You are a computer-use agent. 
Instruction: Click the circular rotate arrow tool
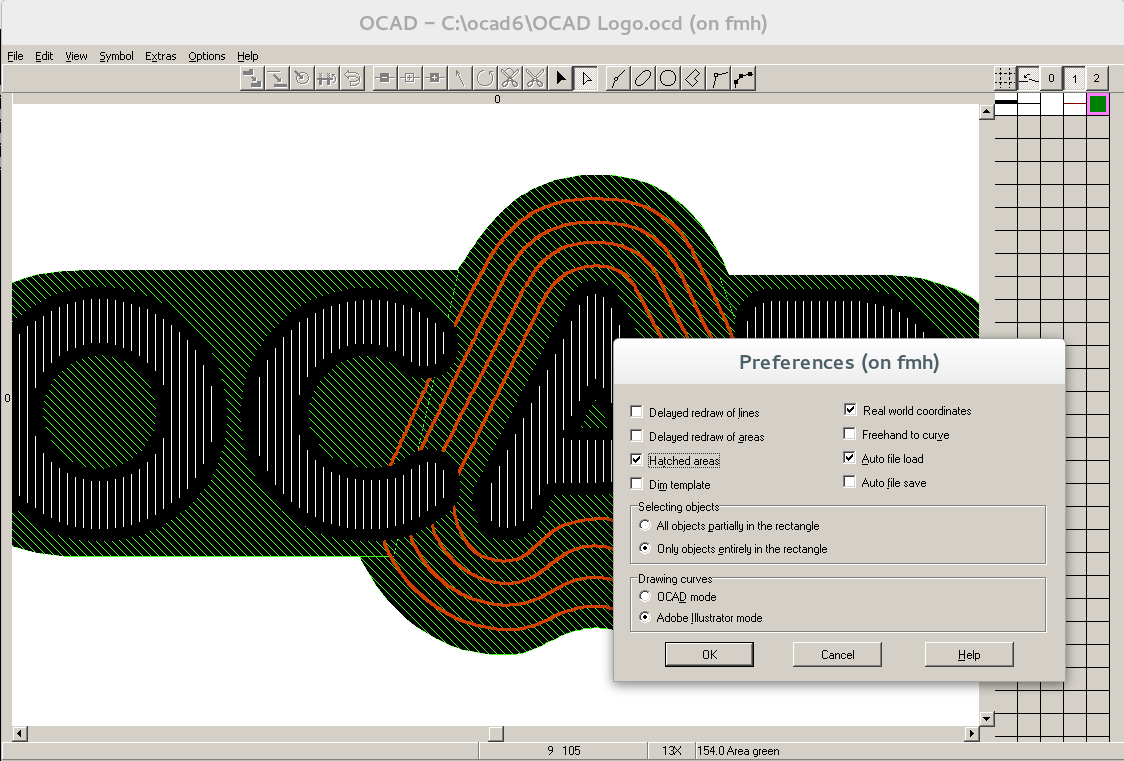click(485, 78)
